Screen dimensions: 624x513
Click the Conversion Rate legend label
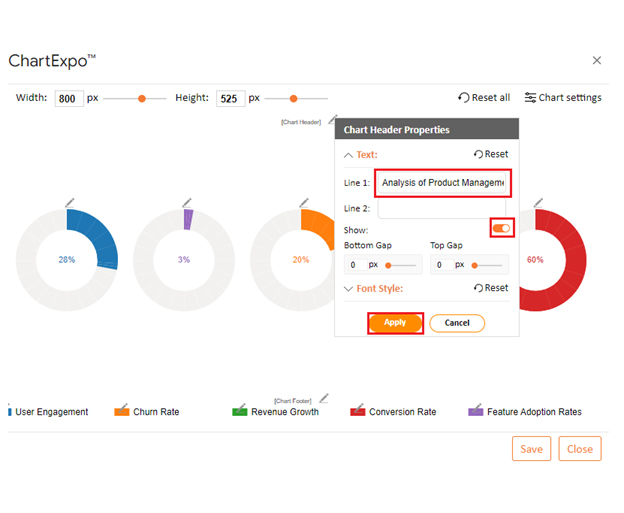(403, 412)
